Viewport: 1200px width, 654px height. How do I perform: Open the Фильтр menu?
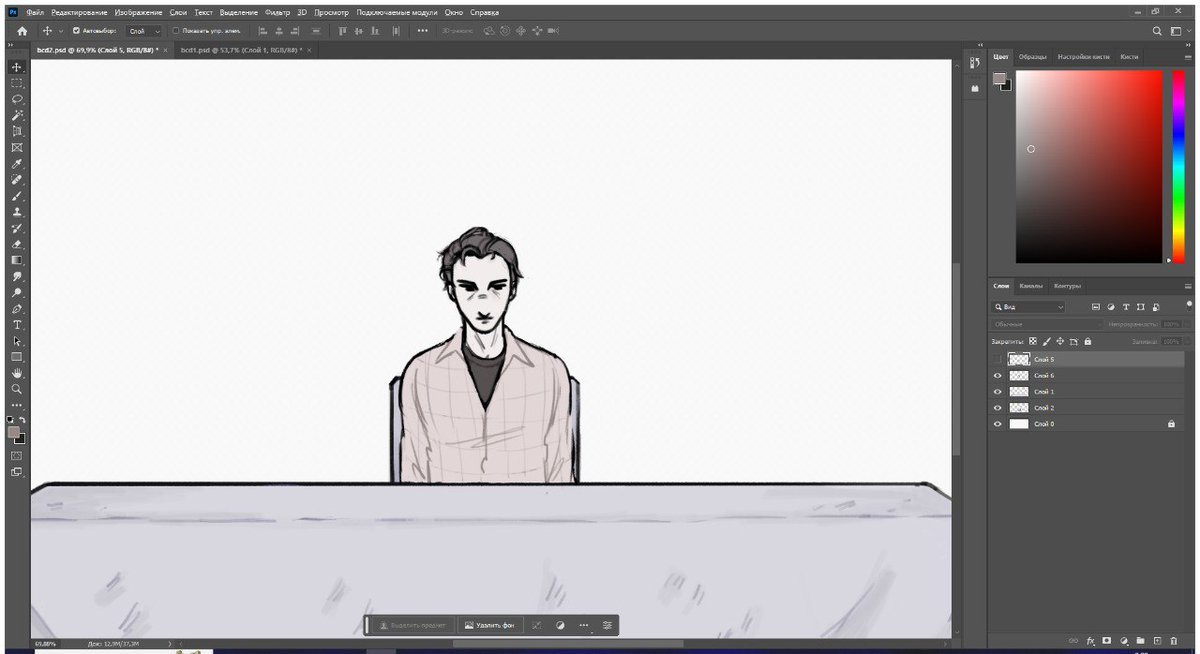tap(277, 12)
